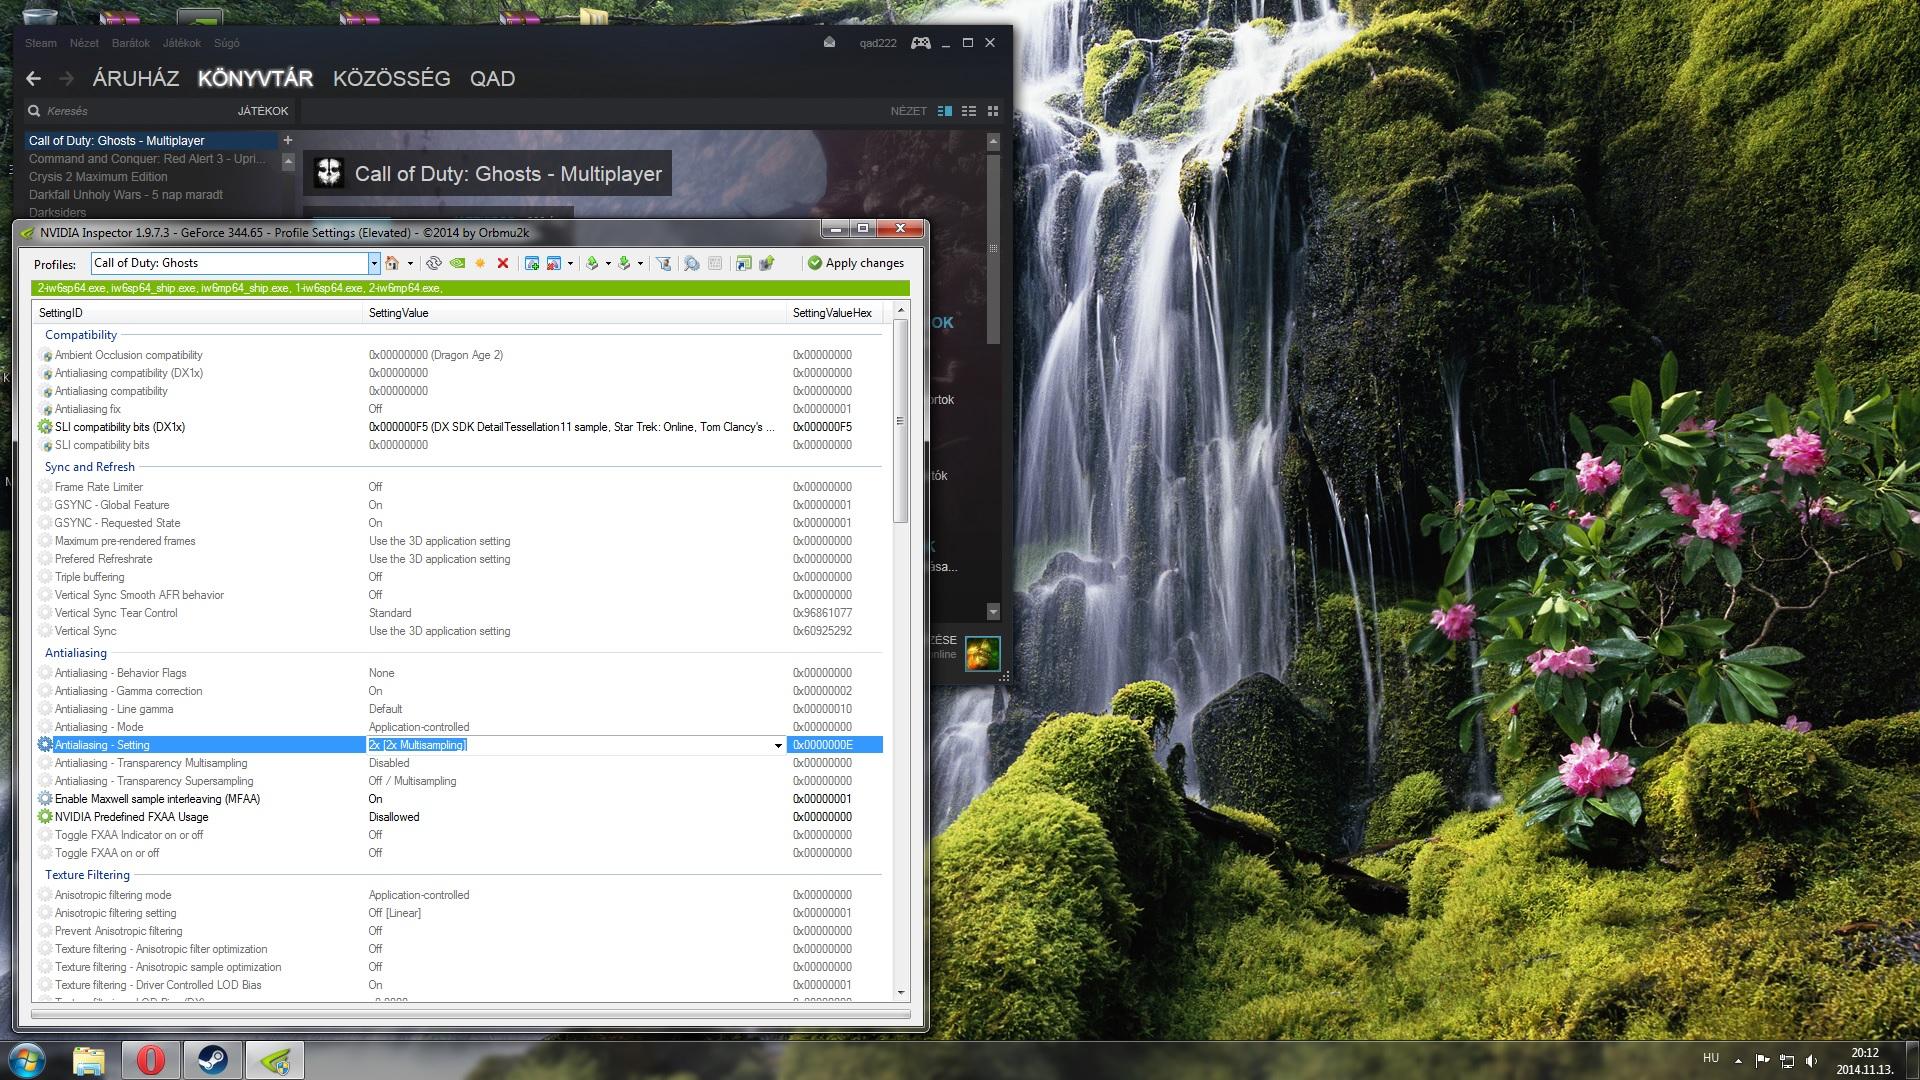Open the Profiles combo box dropdown arrow
Screen dimensions: 1920x1080
(x=374, y=264)
